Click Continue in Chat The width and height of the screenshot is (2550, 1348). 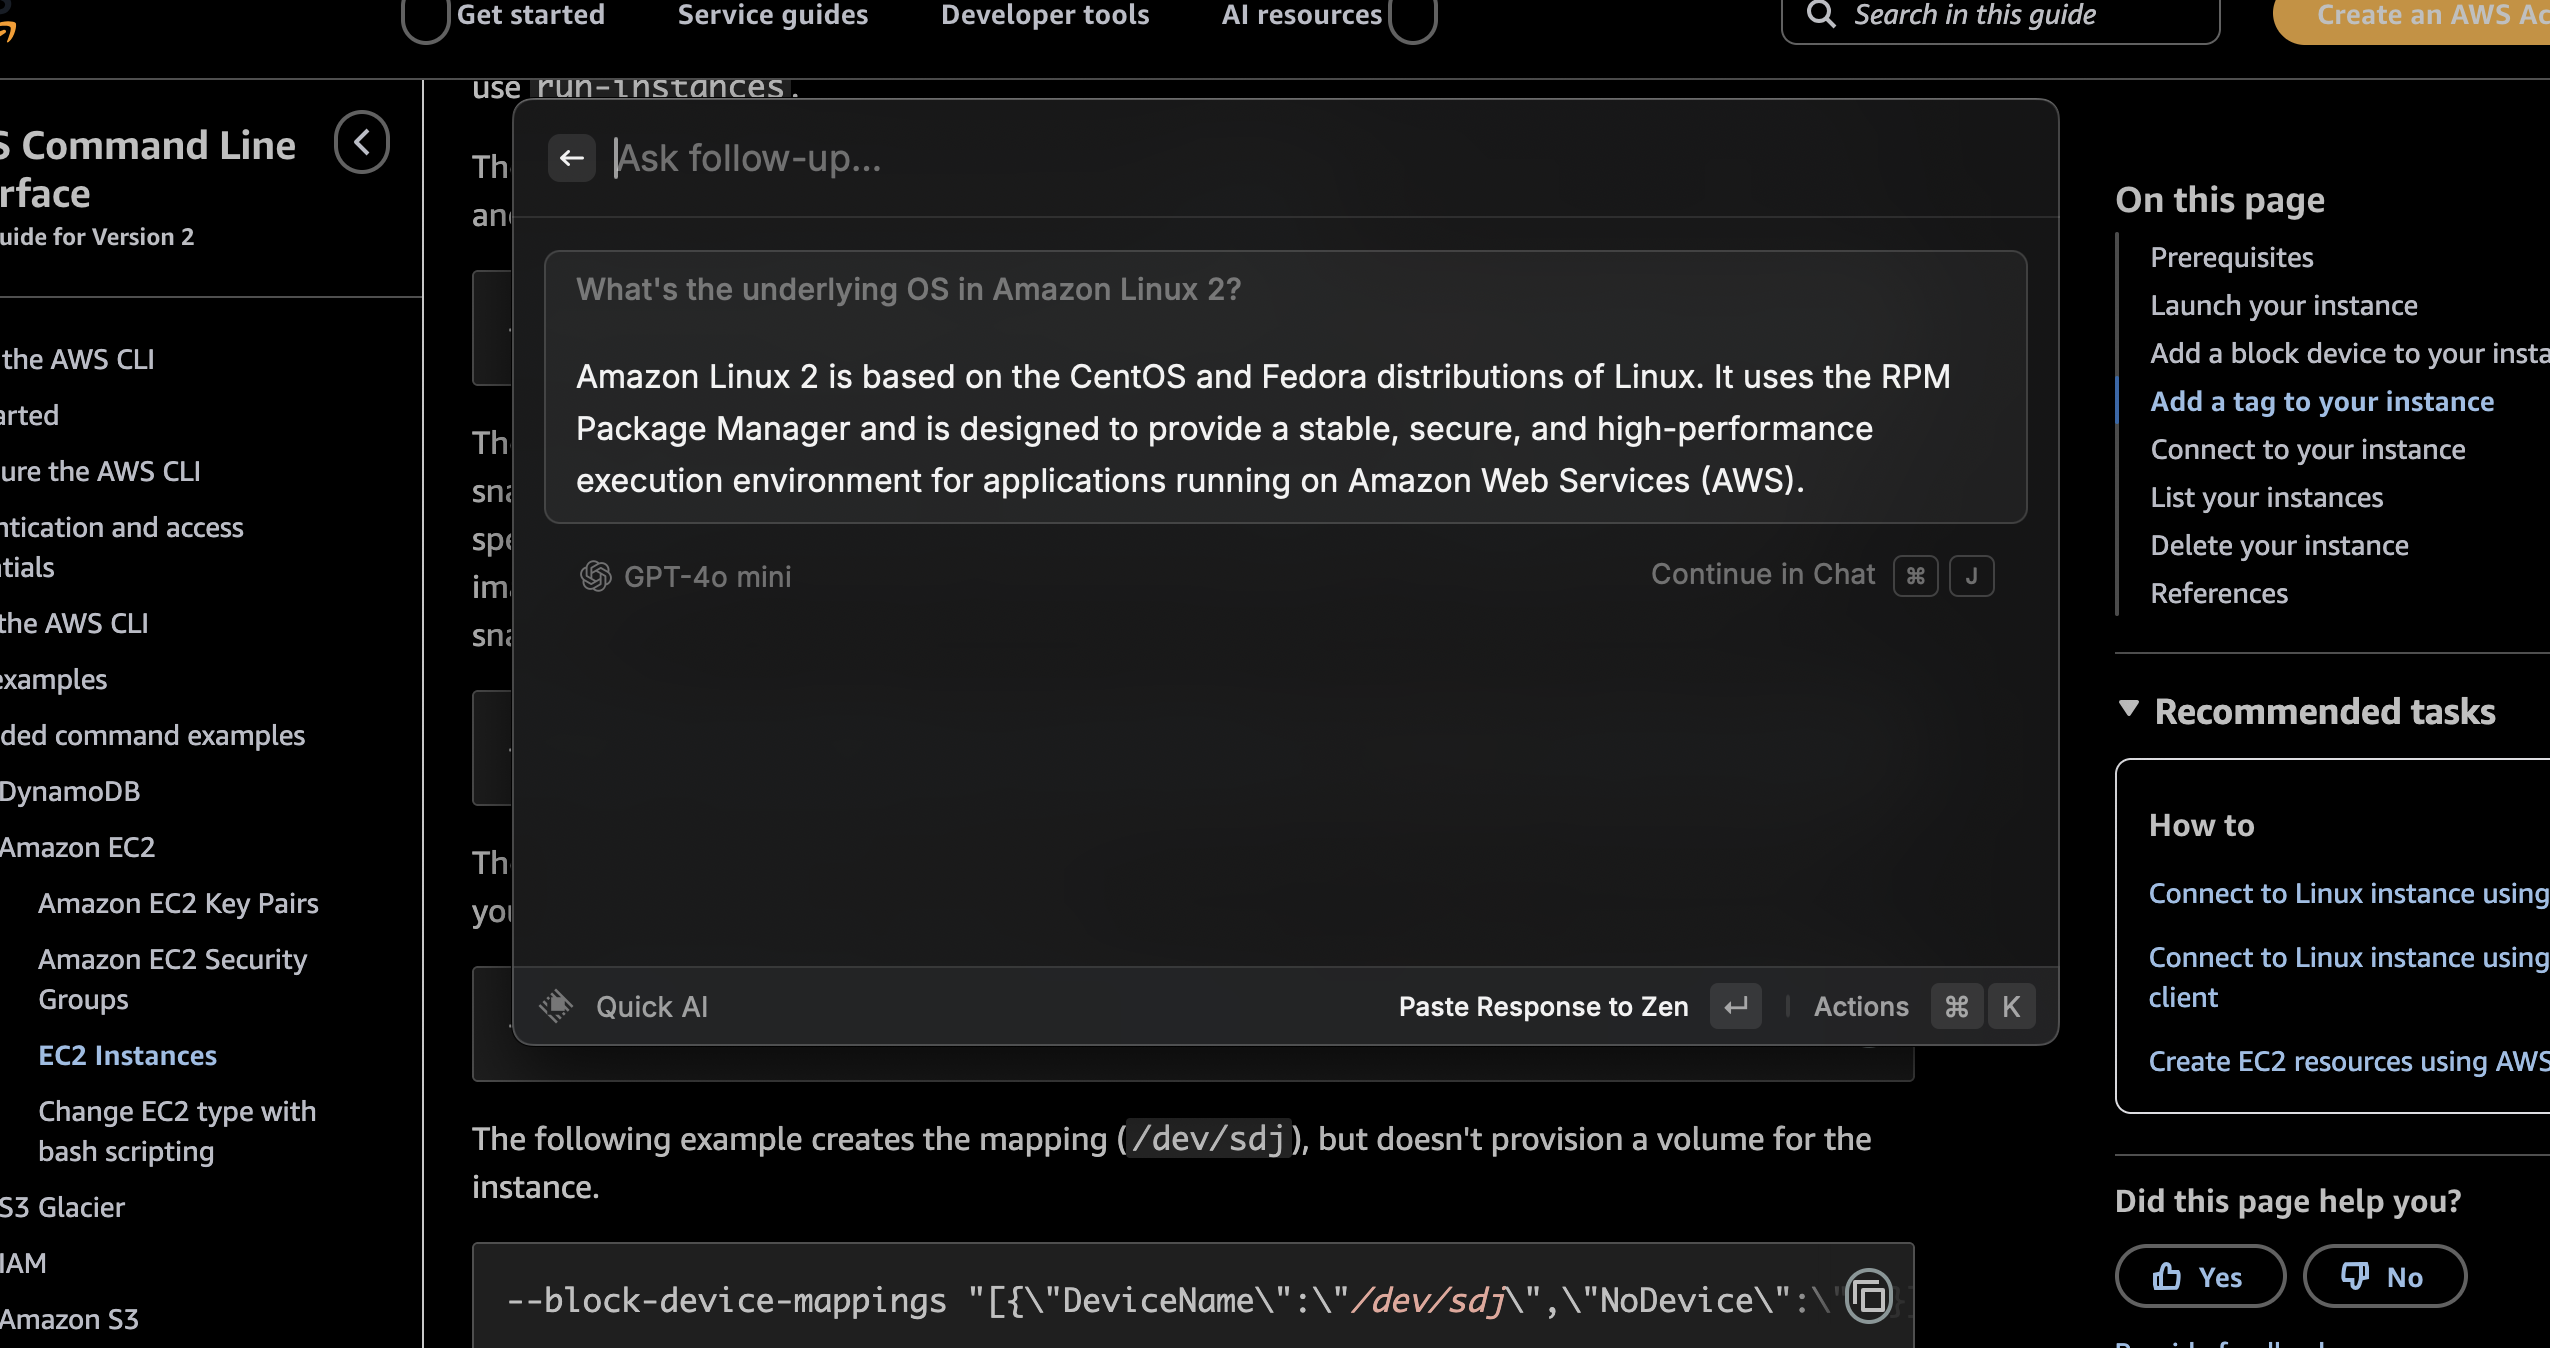pos(1762,574)
